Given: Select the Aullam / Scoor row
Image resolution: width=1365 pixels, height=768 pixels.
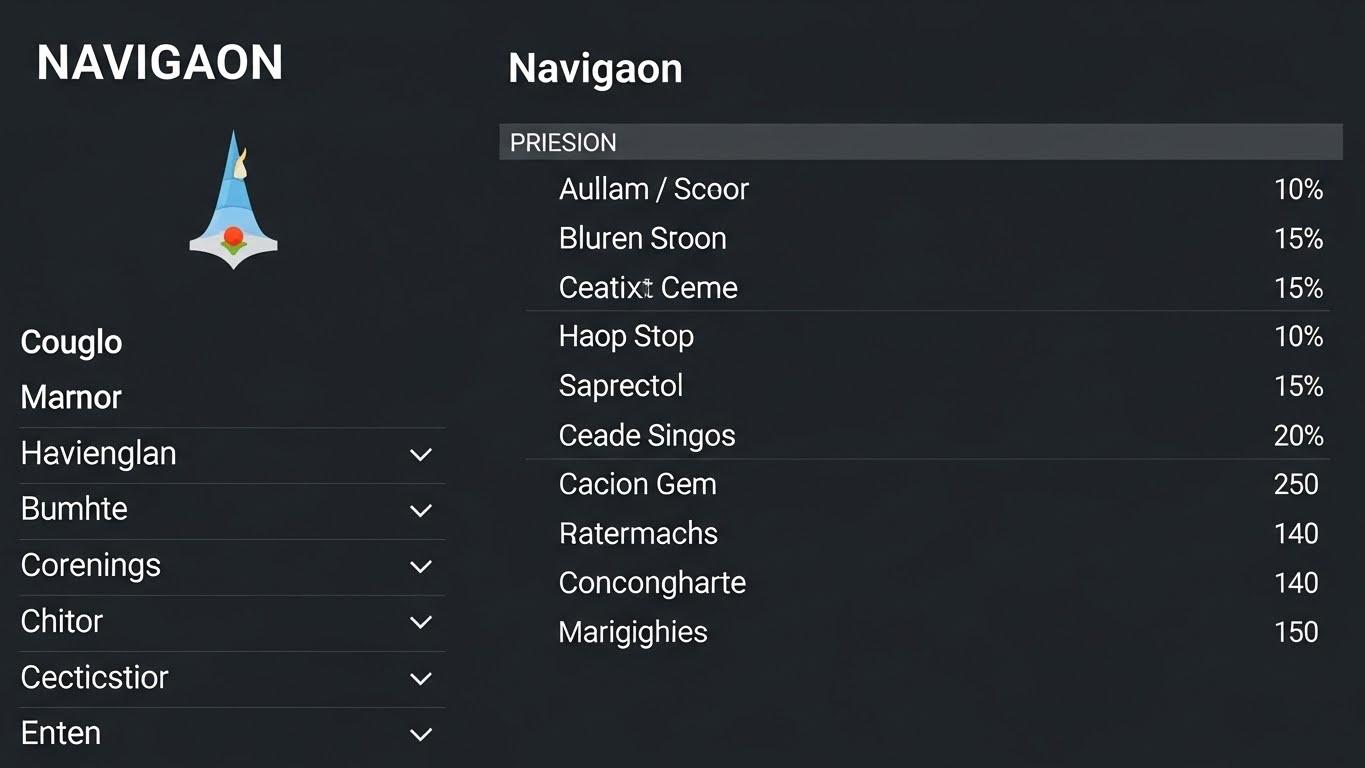Looking at the screenshot, I should click(654, 189).
